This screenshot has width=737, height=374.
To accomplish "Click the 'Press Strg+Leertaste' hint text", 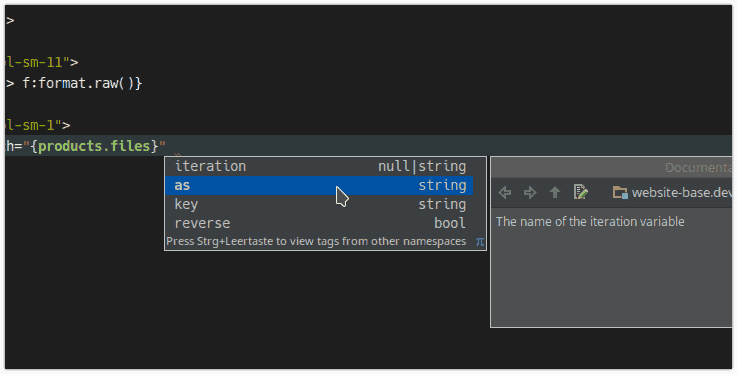I will coord(316,242).
